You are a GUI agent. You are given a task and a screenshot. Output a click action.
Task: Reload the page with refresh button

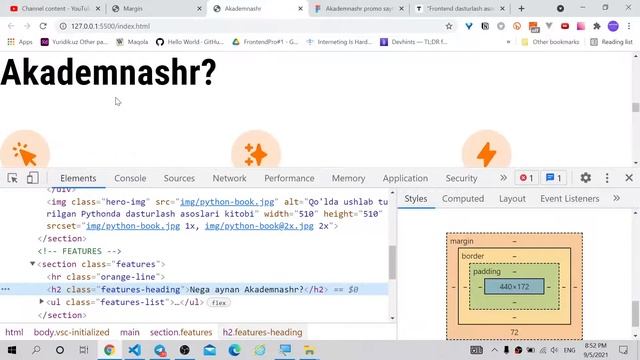43,26
